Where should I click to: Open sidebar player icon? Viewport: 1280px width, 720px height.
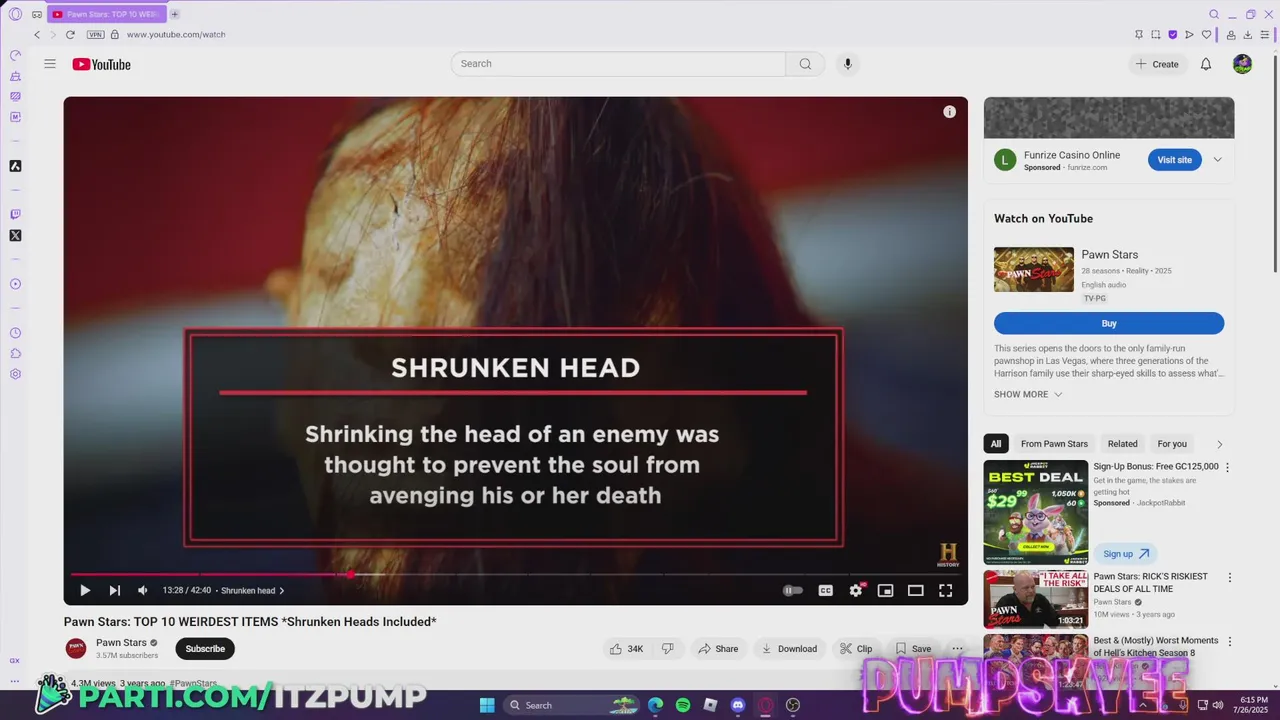[15, 284]
